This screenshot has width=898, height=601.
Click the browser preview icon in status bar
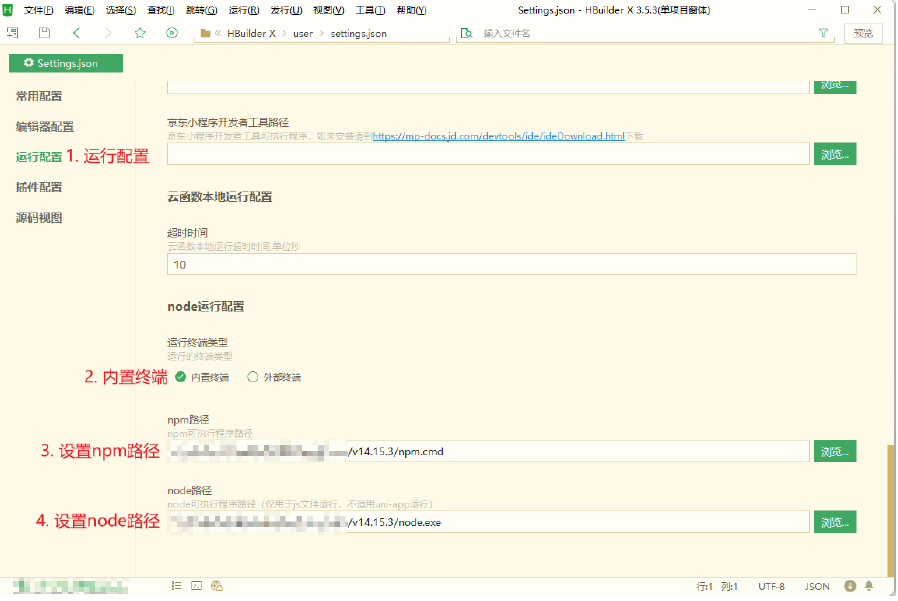tap(216, 586)
